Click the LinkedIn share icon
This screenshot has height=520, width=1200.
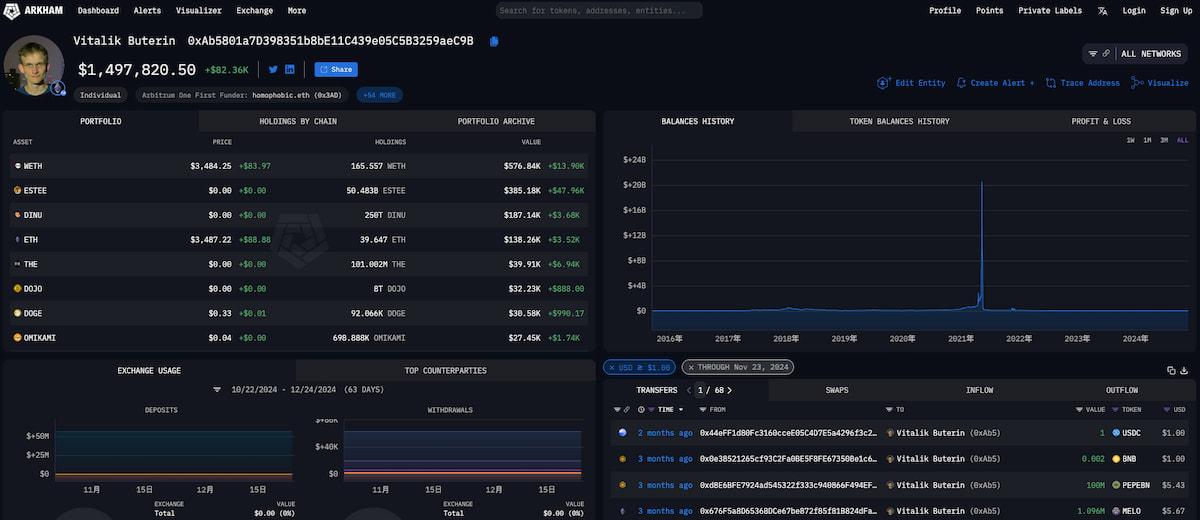pos(290,70)
